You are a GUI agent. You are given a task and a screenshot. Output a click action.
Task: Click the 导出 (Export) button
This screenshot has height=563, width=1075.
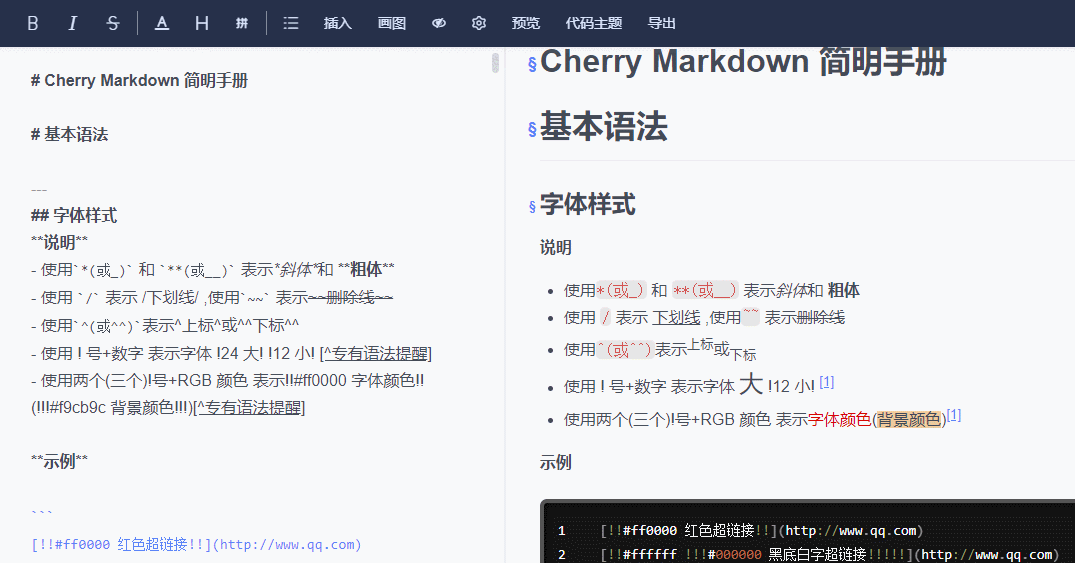pos(662,23)
